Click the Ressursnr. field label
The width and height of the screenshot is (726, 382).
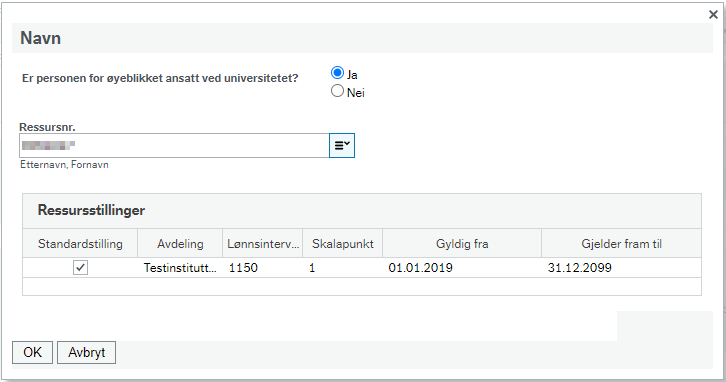(x=47, y=127)
